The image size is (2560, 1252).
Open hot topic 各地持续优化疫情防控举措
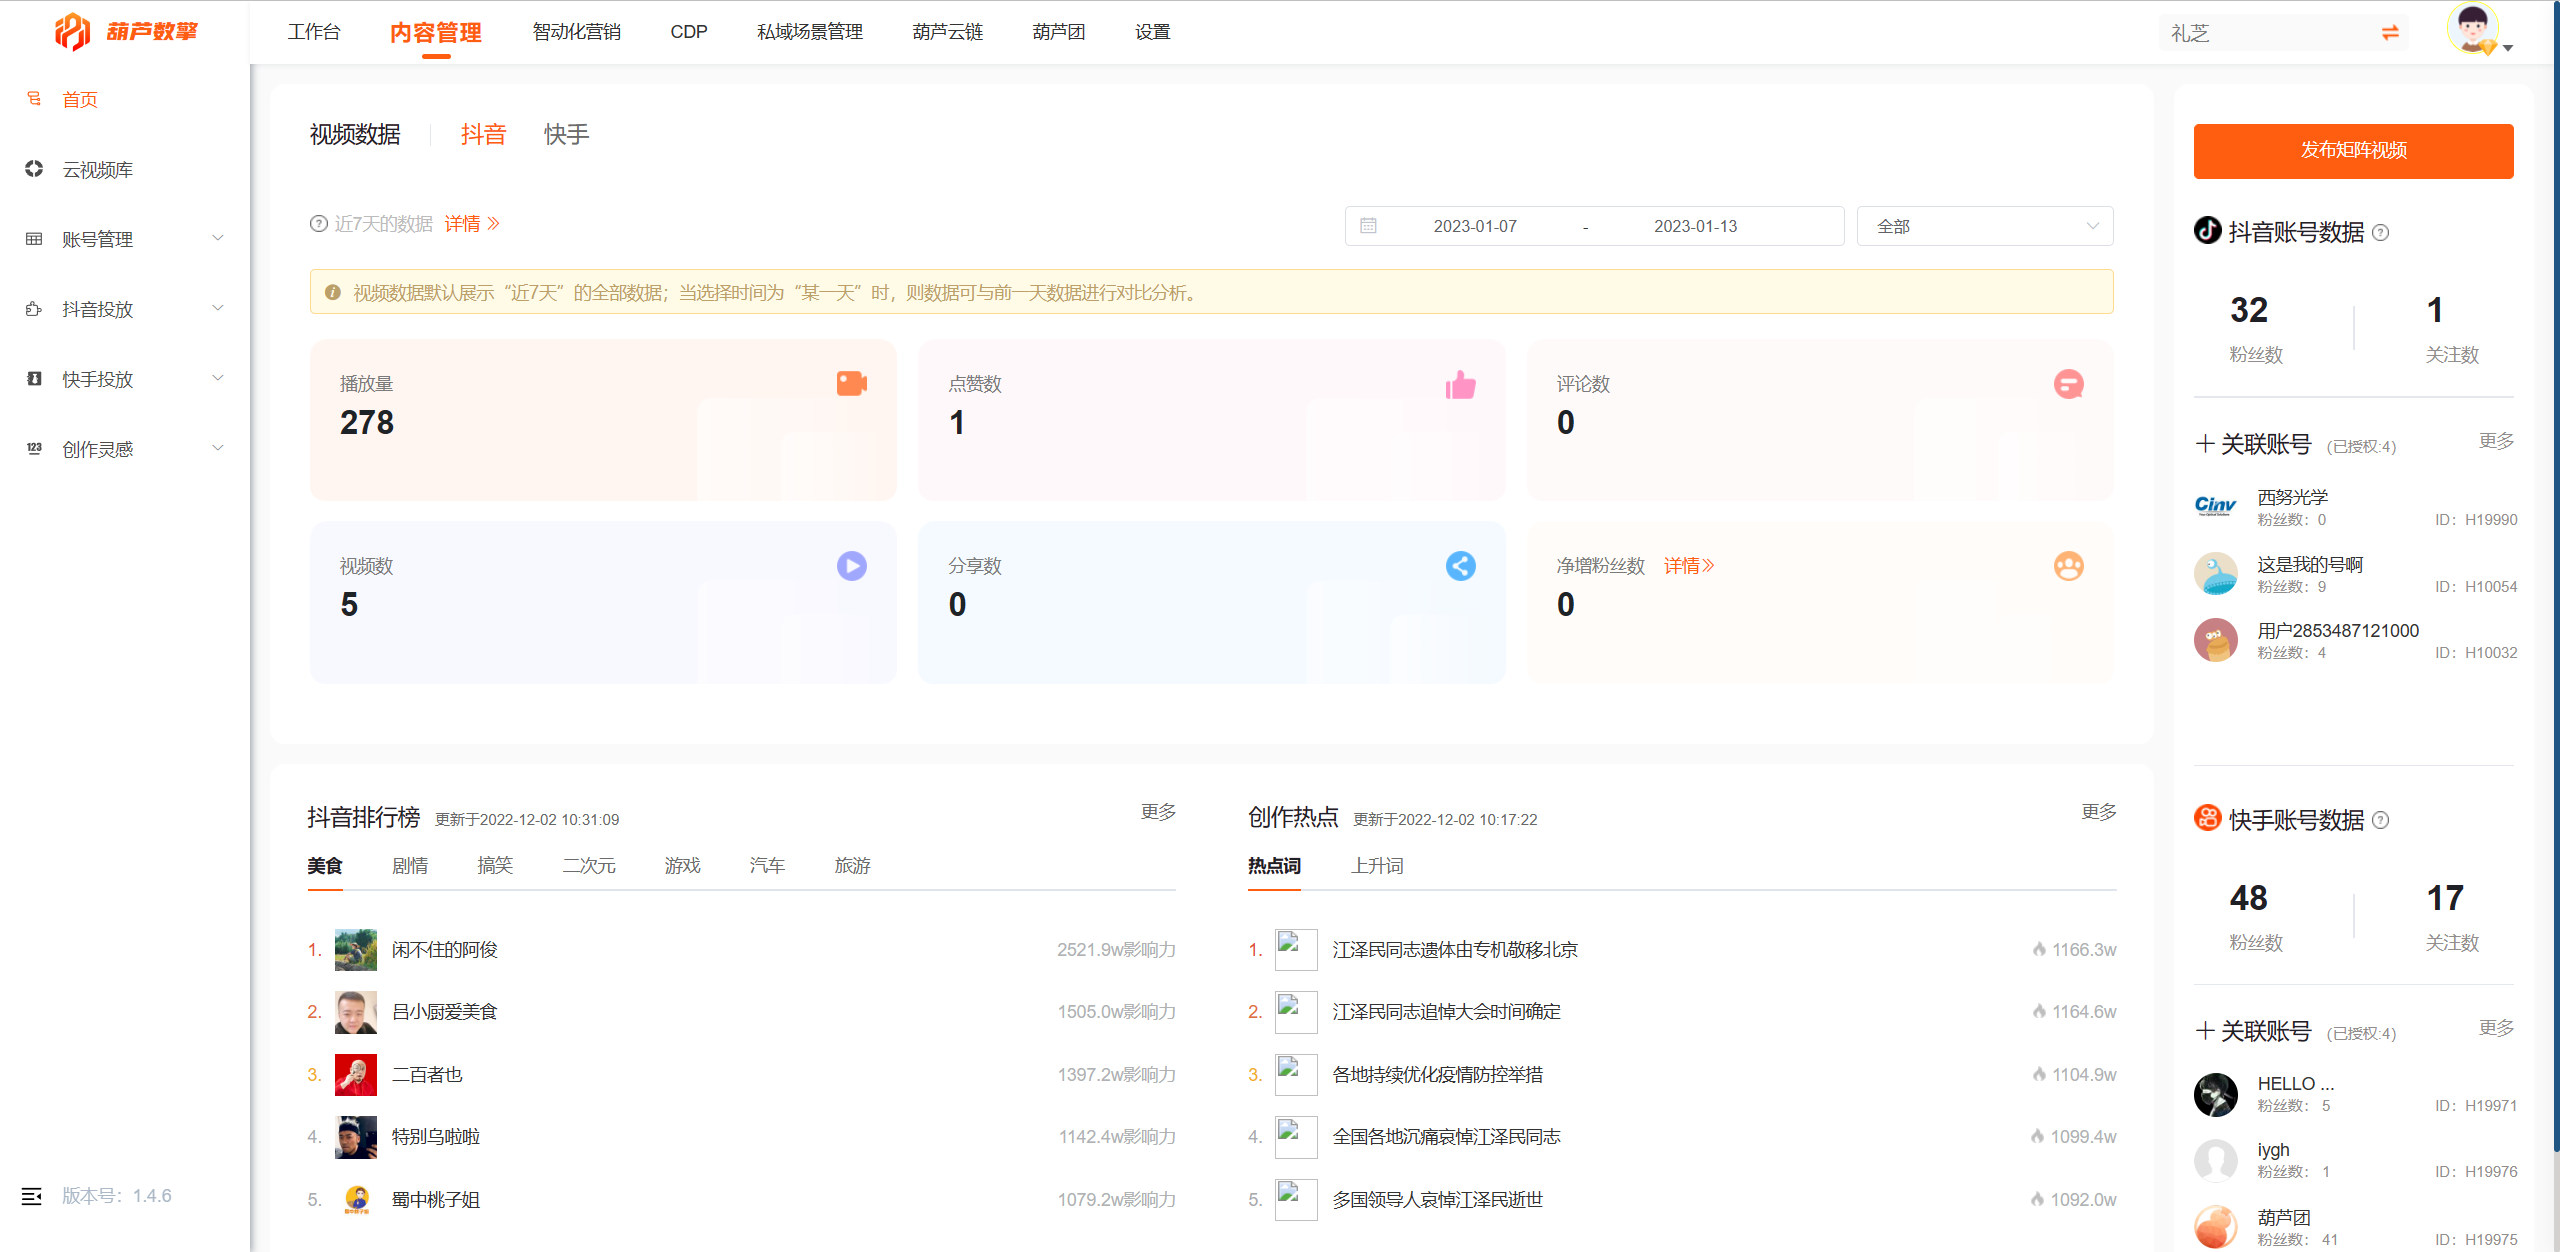coord(1437,1075)
